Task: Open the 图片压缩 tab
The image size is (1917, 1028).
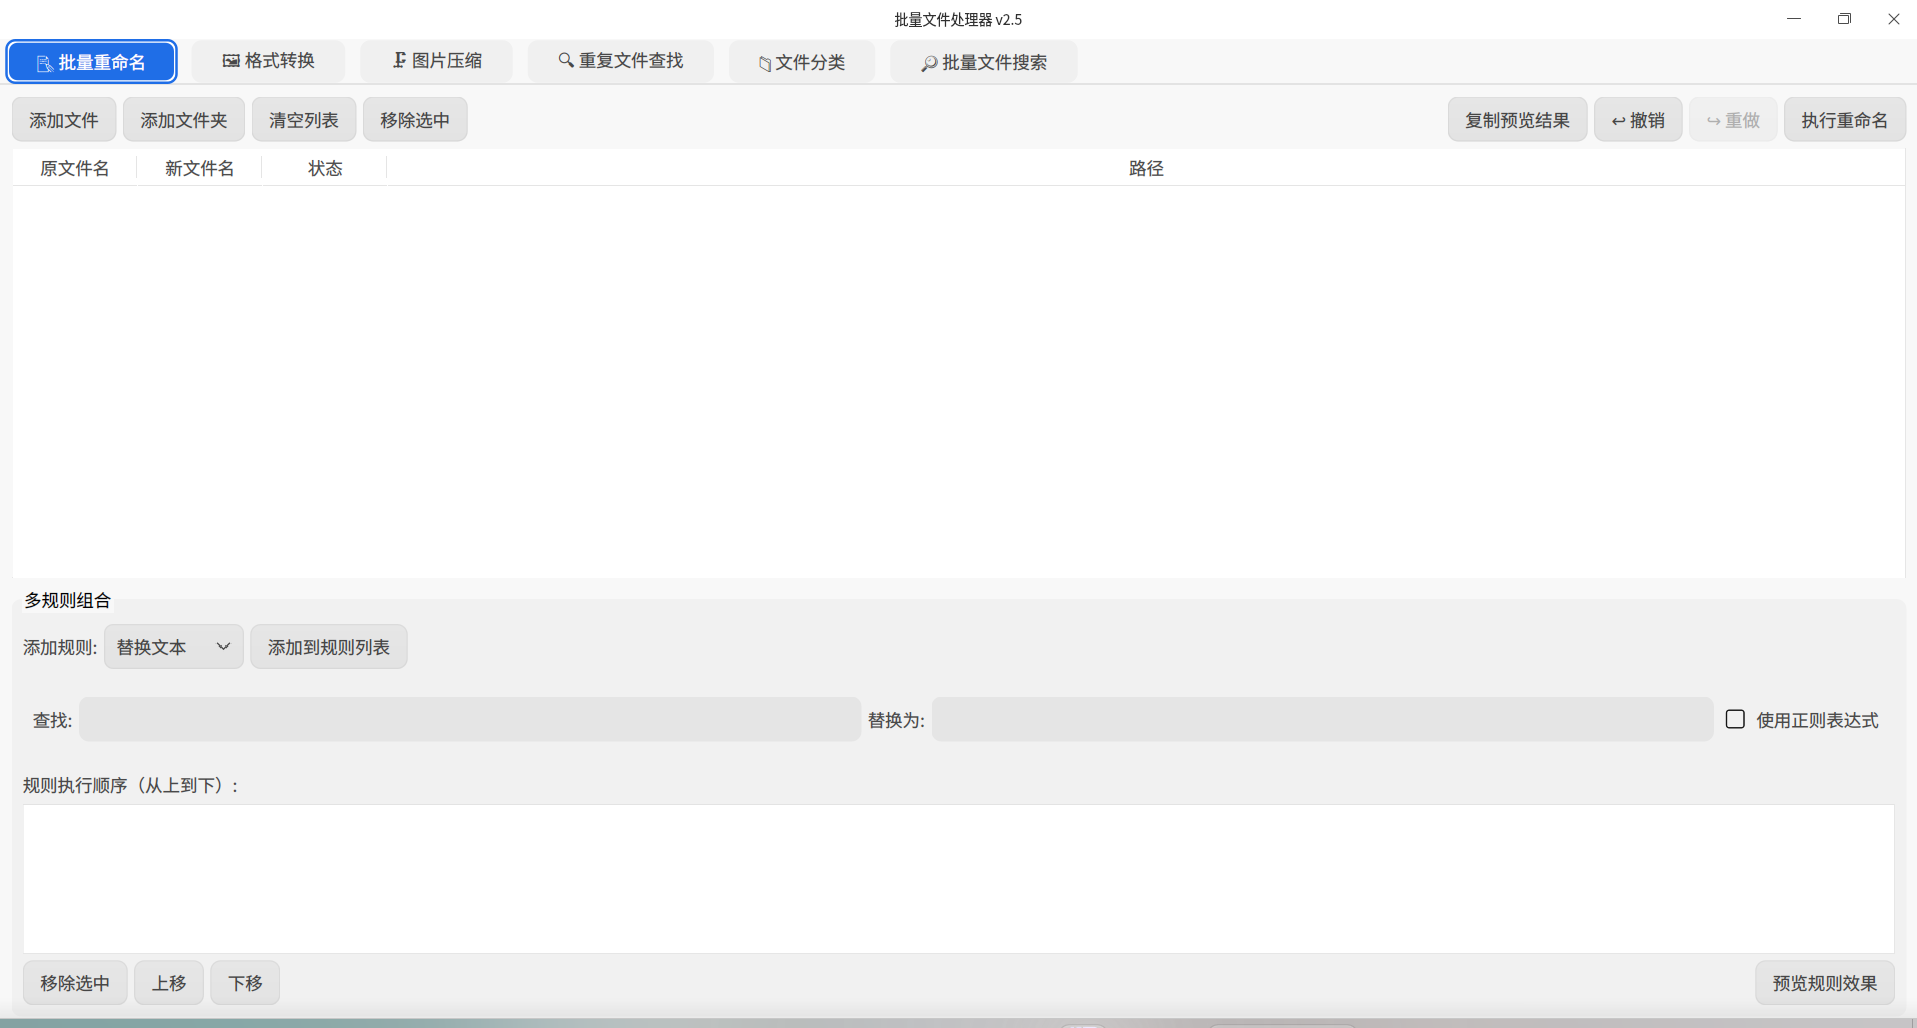Action: pos(437,61)
